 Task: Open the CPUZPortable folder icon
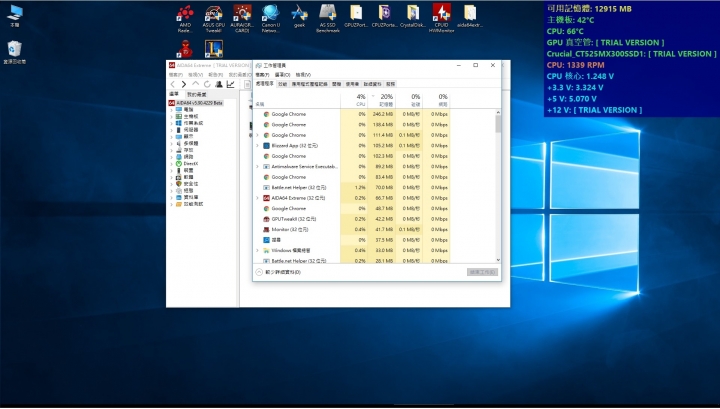(x=384, y=16)
